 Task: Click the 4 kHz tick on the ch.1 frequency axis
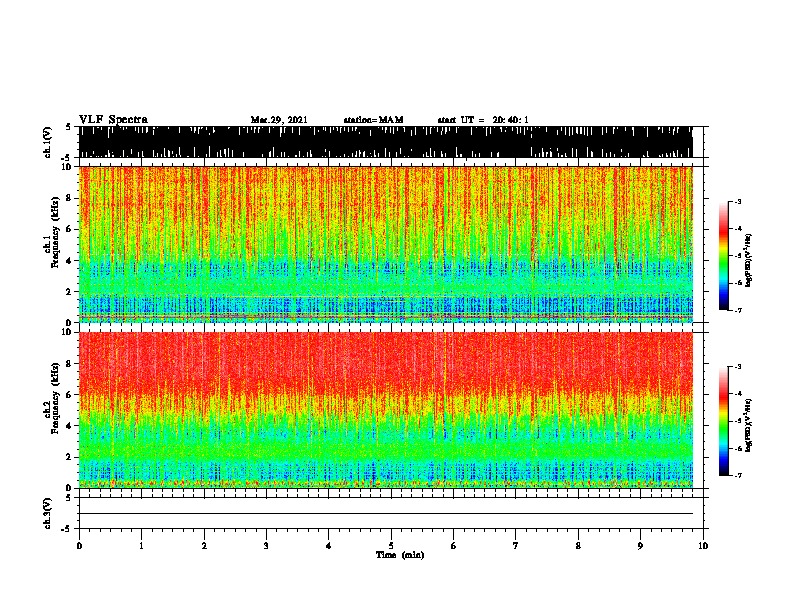[x=70, y=261]
